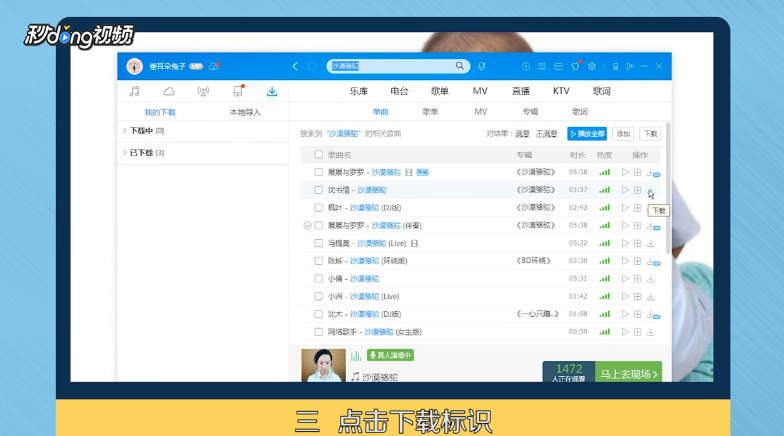This screenshot has width=784, height=436.
Task: Download the 小倩 song (05:31)
Action: 650,278
